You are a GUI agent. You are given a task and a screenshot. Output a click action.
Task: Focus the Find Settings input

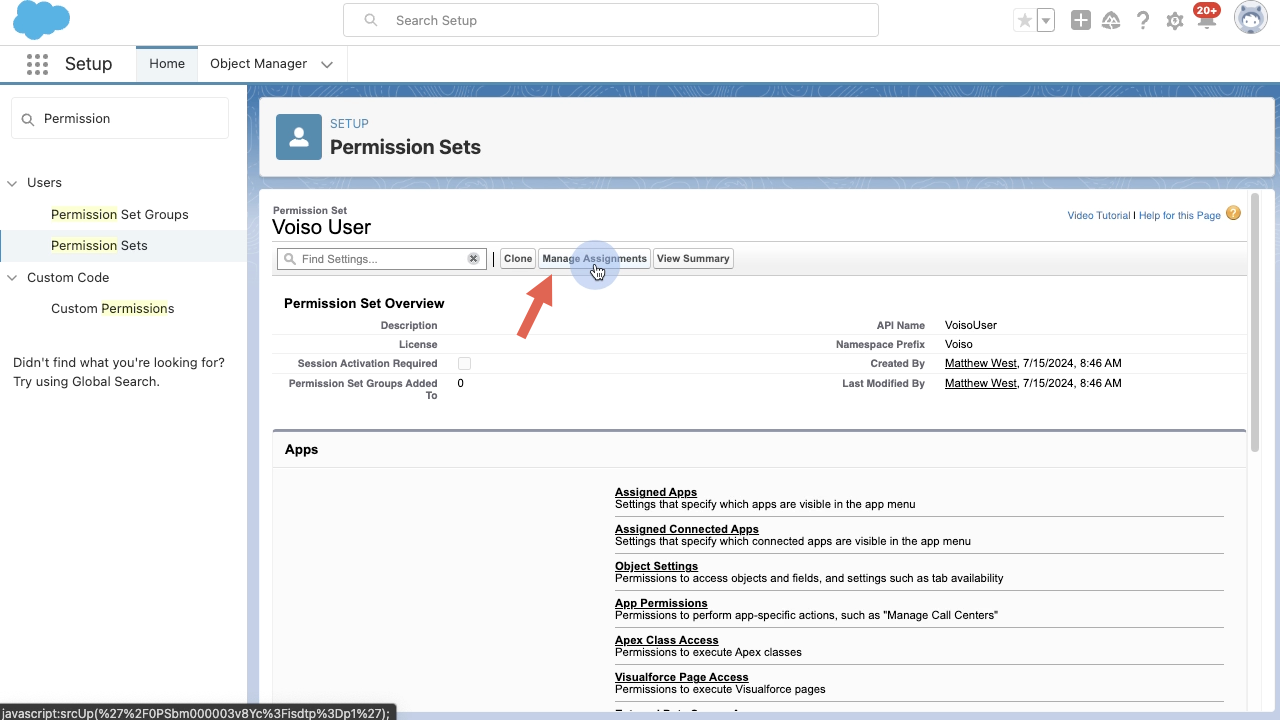pos(382,259)
